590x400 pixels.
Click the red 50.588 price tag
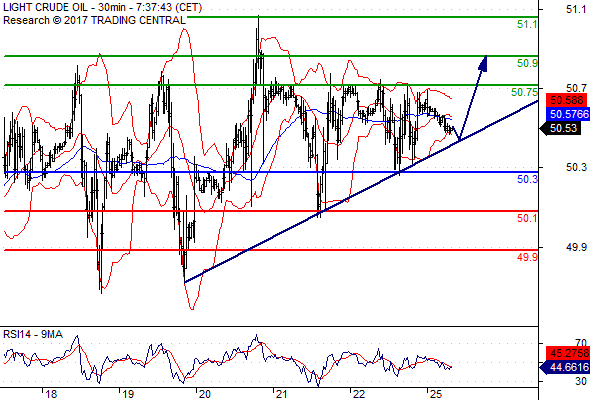click(566, 100)
